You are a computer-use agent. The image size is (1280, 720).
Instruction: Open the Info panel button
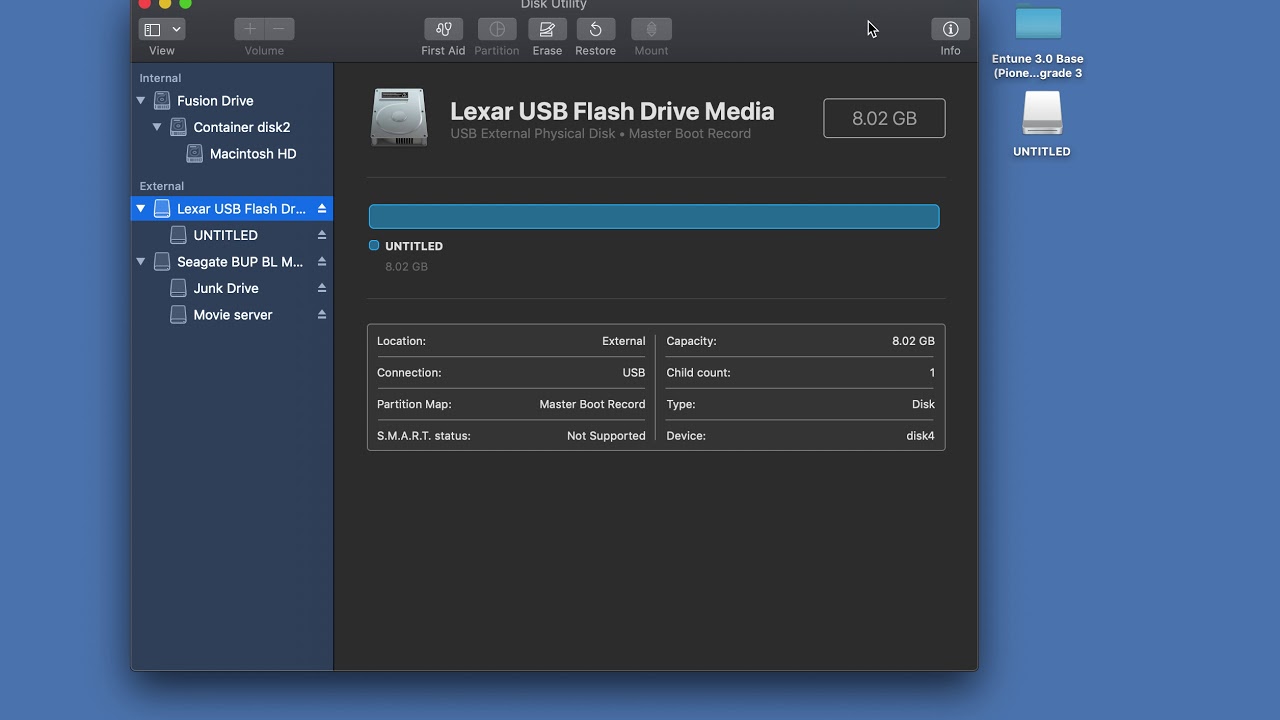point(950,29)
